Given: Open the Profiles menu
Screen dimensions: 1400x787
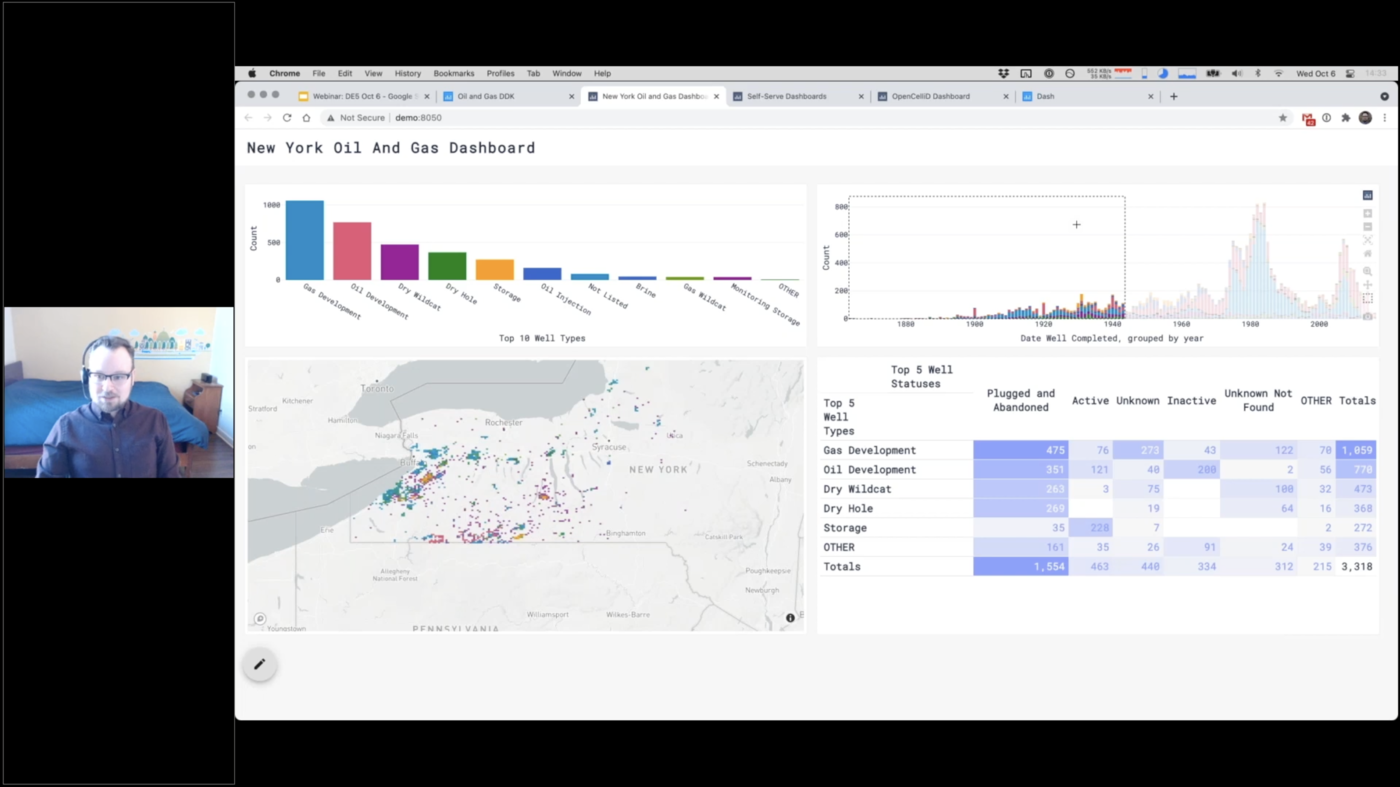Looking at the screenshot, I should (501, 73).
